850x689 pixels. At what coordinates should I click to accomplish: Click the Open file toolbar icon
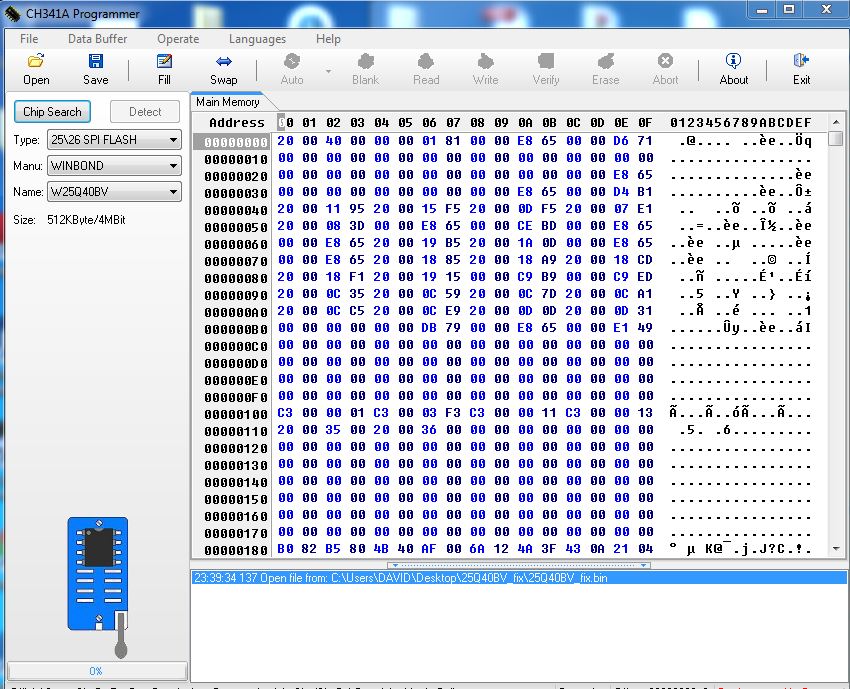(36, 69)
